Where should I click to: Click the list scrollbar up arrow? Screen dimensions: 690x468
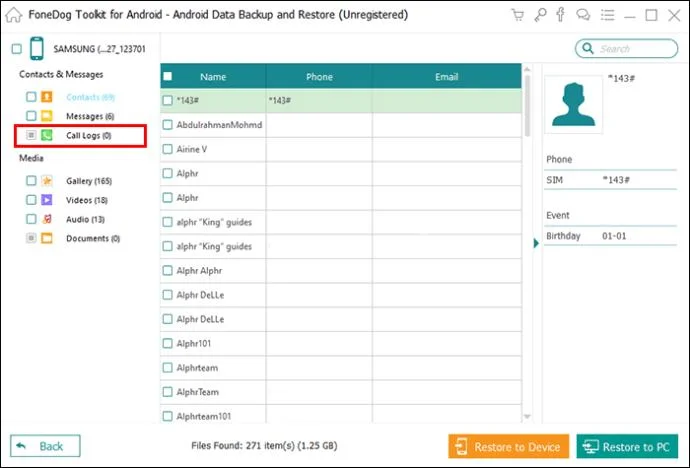click(x=527, y=69)
